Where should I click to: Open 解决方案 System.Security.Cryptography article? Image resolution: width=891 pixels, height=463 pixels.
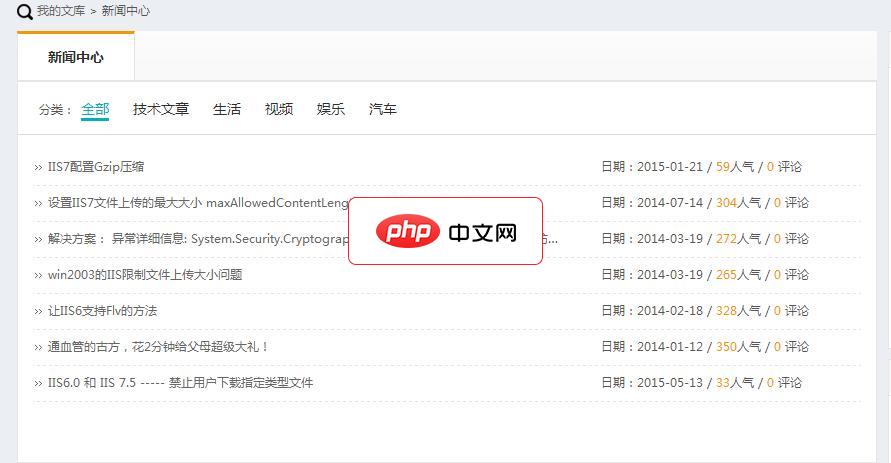[x=200, y=239]
